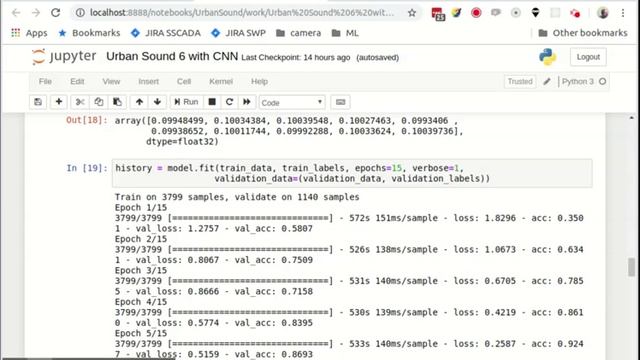Move selected cell up

[139, 102]
